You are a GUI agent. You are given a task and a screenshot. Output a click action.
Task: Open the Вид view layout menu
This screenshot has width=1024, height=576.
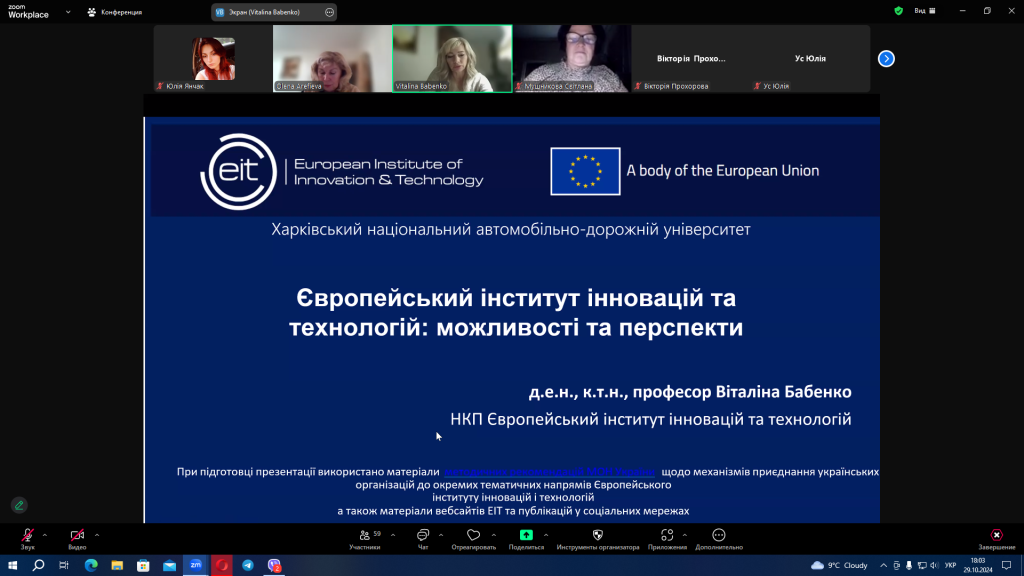tap(925, 11)
